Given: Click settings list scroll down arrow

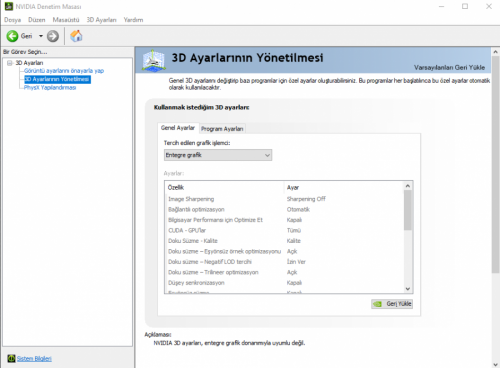Looking at the screenshot, I should click(x=408, y=289).
